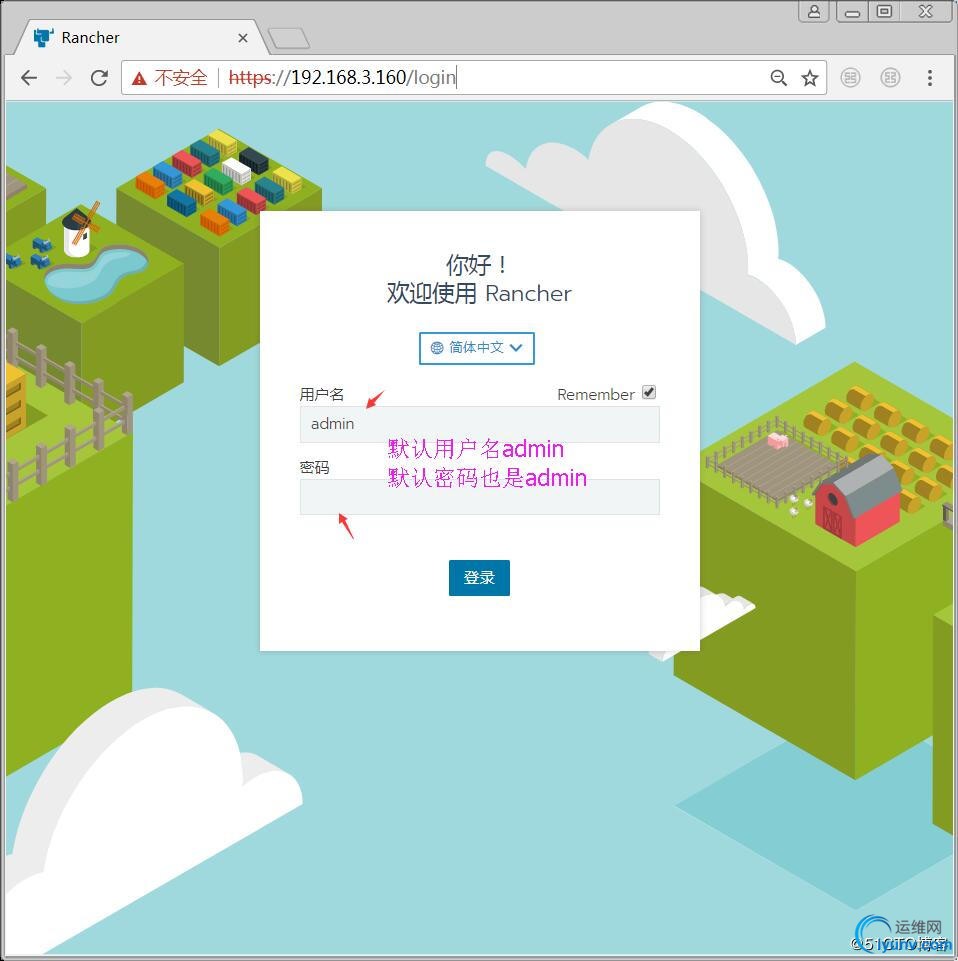Reload the page with the refresh icon
This screenshot has width=958, height=961.
[x=99, y=78]
